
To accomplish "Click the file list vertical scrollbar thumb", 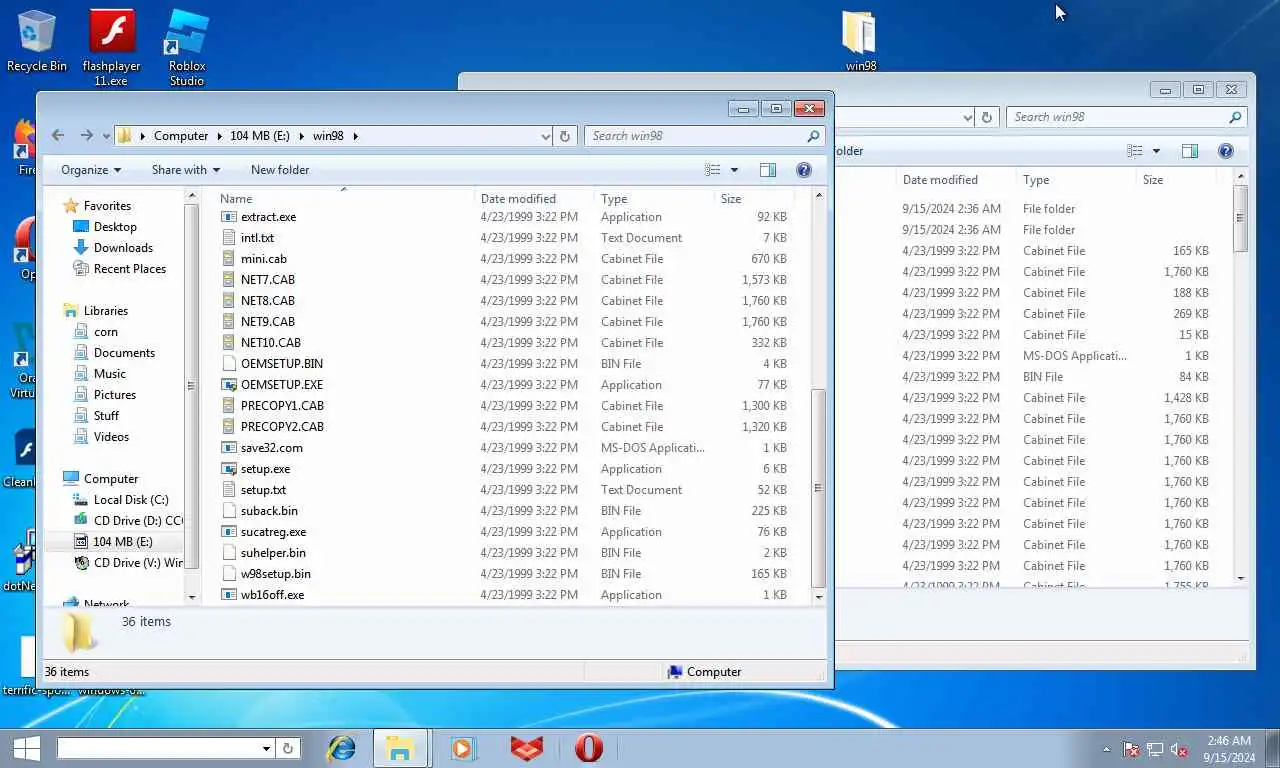I will click(818, 487).
